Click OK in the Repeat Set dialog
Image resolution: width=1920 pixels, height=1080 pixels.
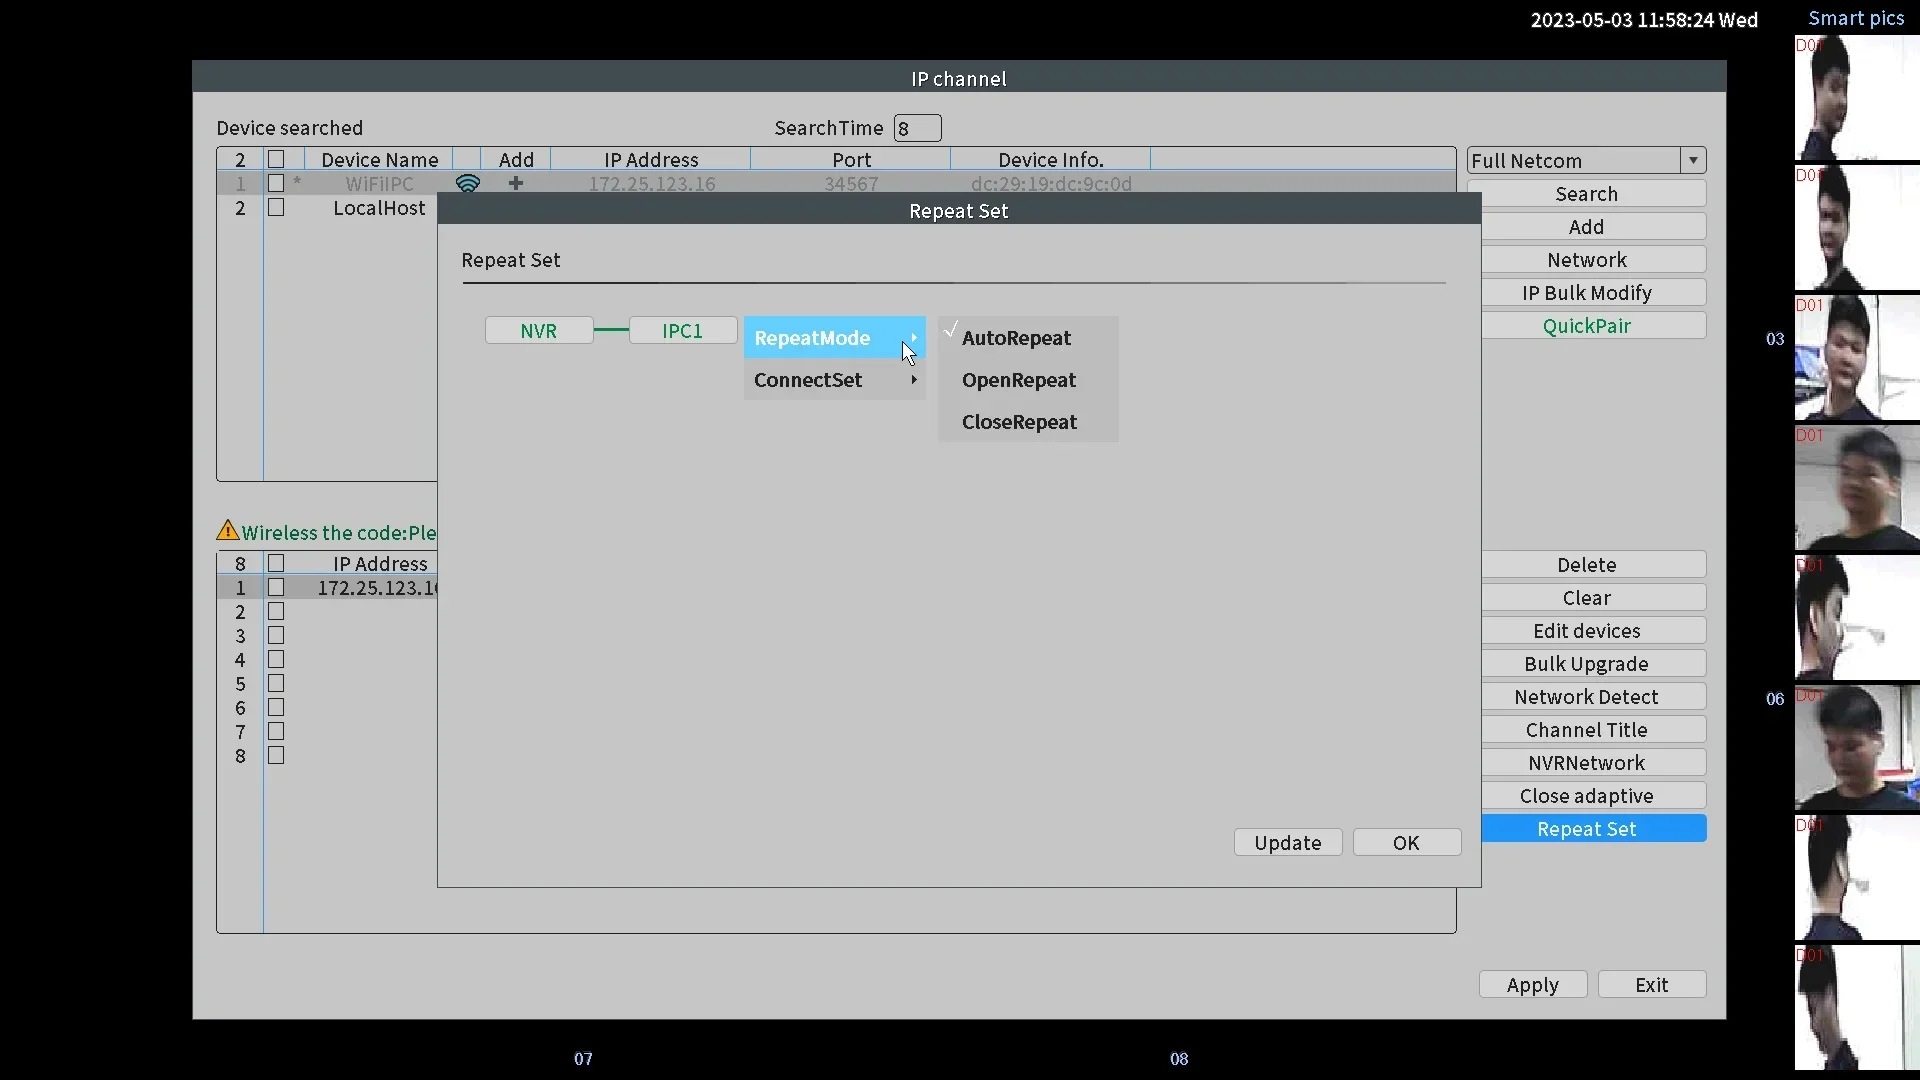1406,843
